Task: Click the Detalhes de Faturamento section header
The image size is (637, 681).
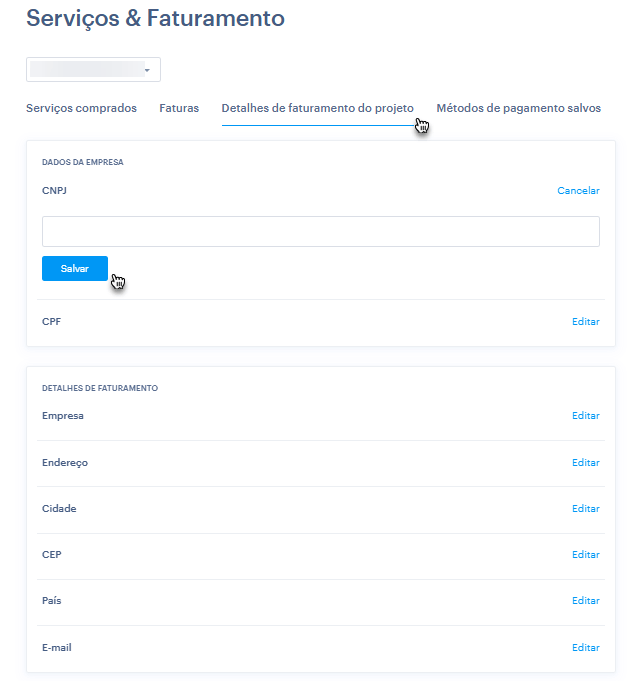Action: point(100,388)
